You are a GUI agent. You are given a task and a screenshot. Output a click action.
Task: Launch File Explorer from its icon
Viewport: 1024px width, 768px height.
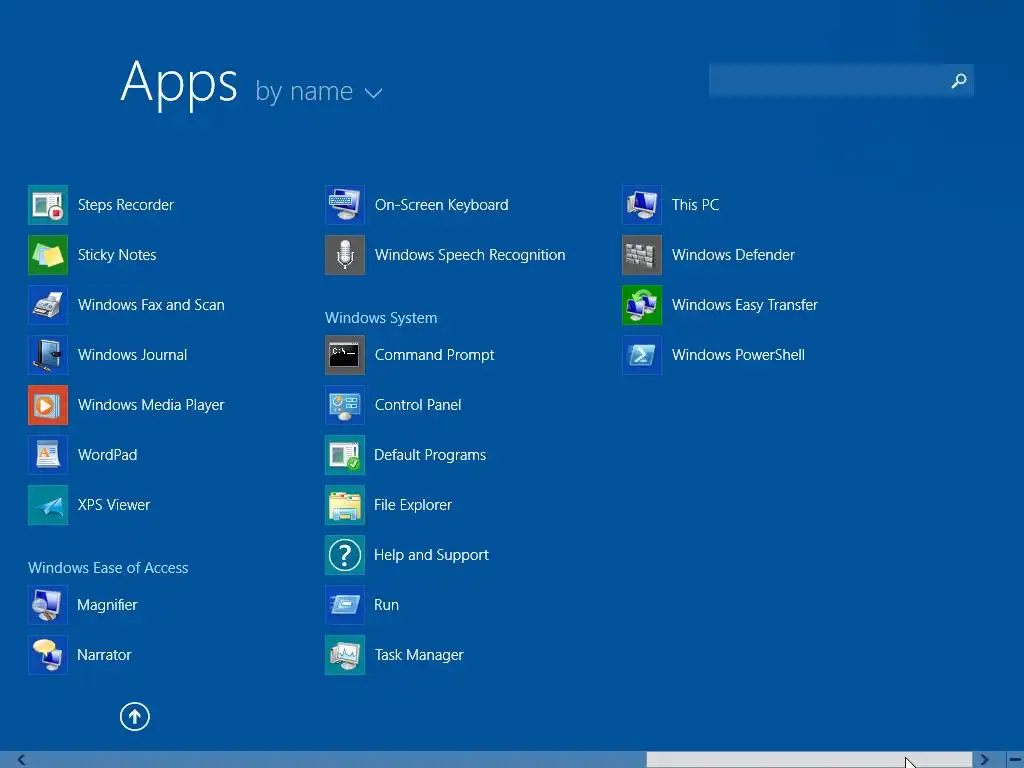(345, 505)
